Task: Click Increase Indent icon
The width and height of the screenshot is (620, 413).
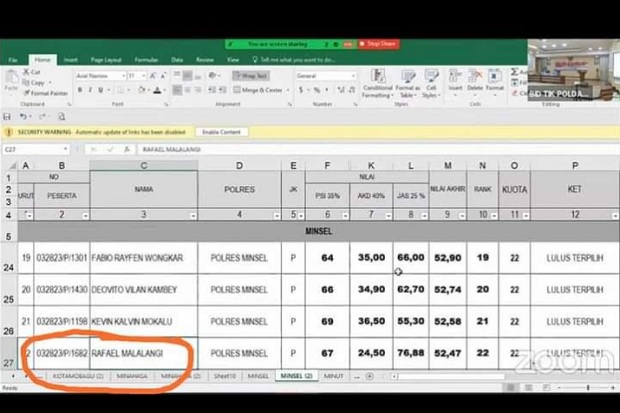Action: (223, 90)
